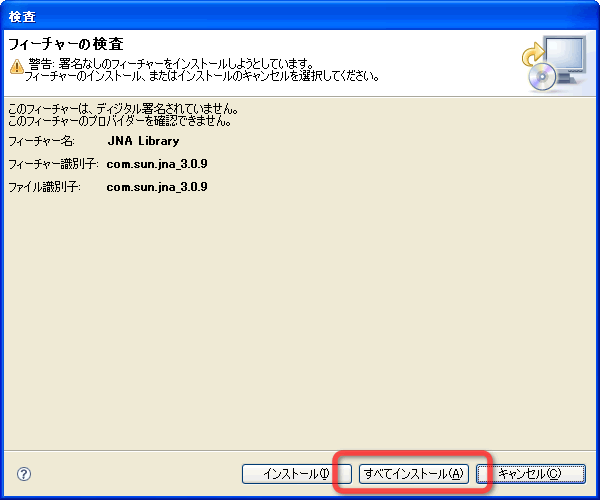Click the line asking to select install or cancel
600x500 pixels.
tap(202, 76)
